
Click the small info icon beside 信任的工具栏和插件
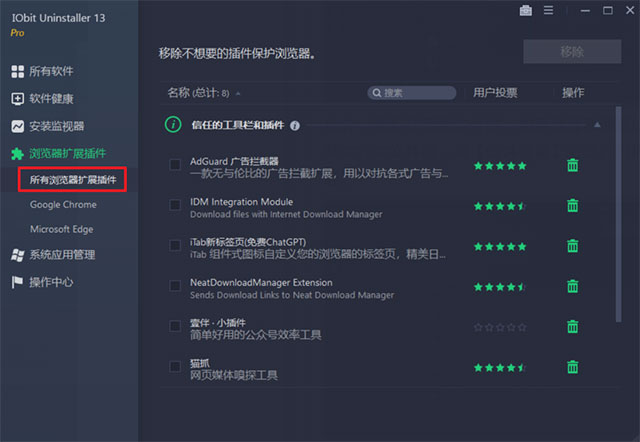[295, 126]
